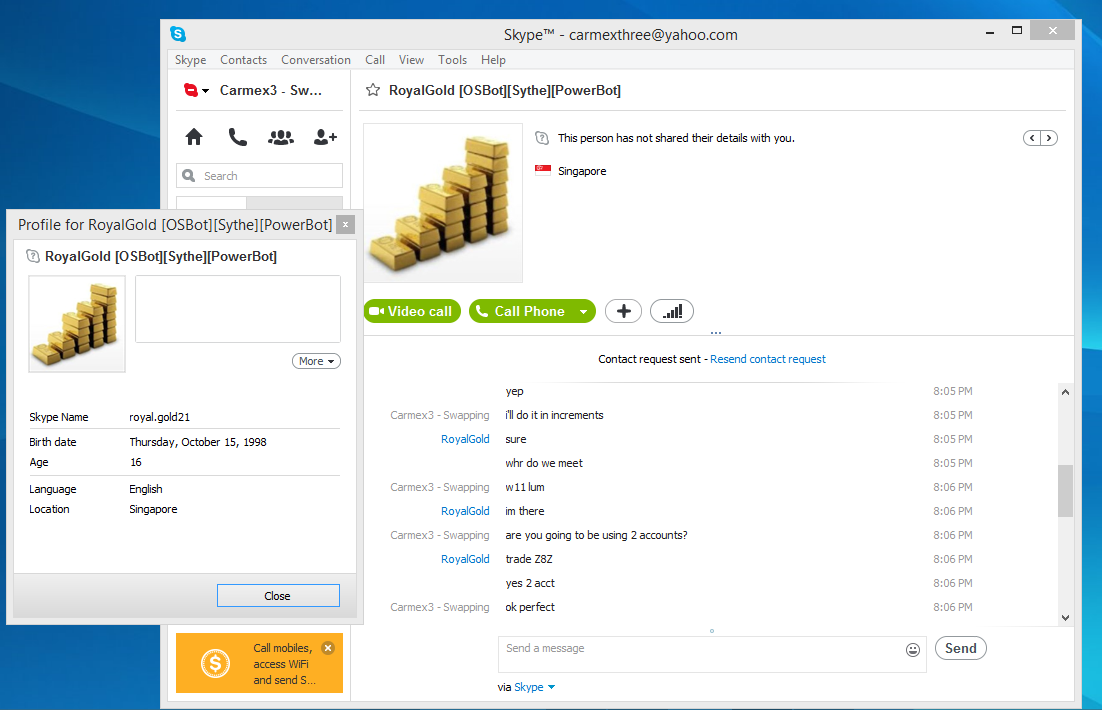Click the message 'whr do we meet'

[544, 463]
